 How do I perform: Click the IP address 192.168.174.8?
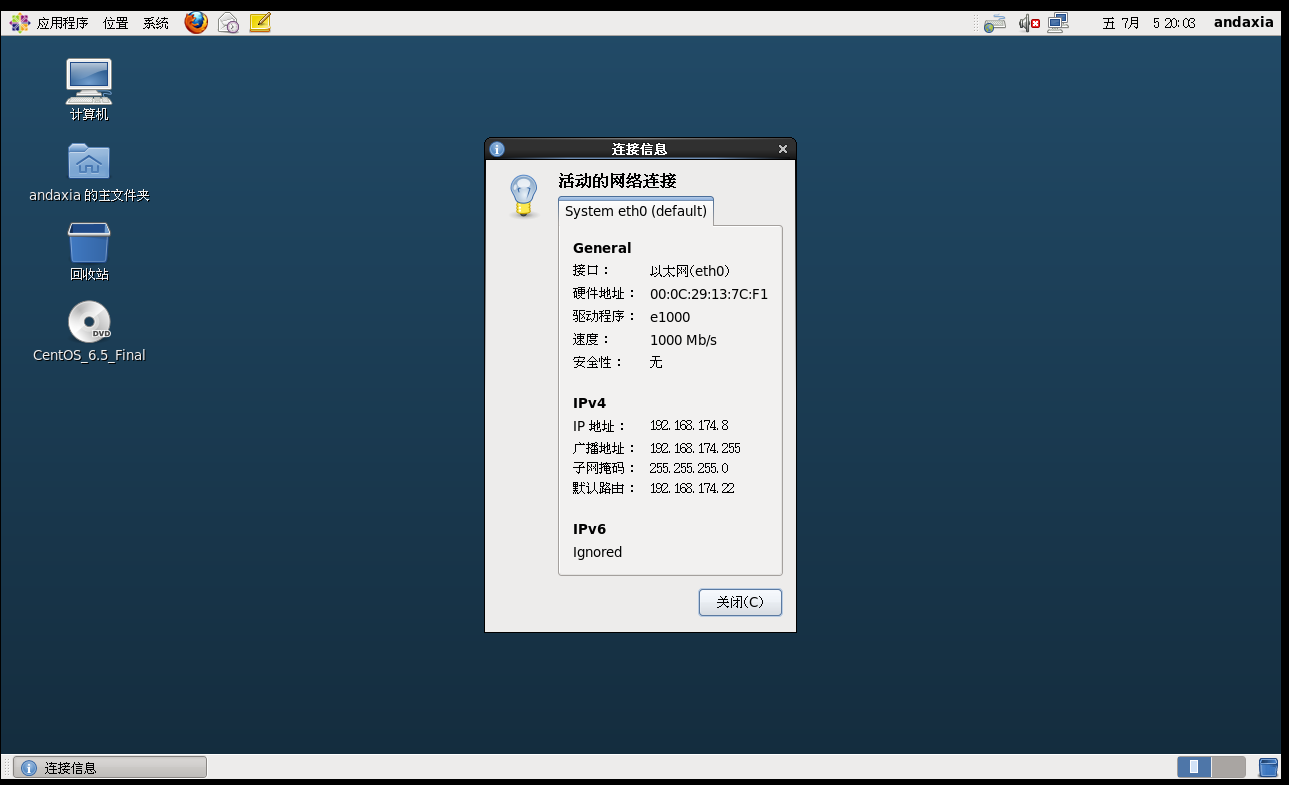(689, 426)
